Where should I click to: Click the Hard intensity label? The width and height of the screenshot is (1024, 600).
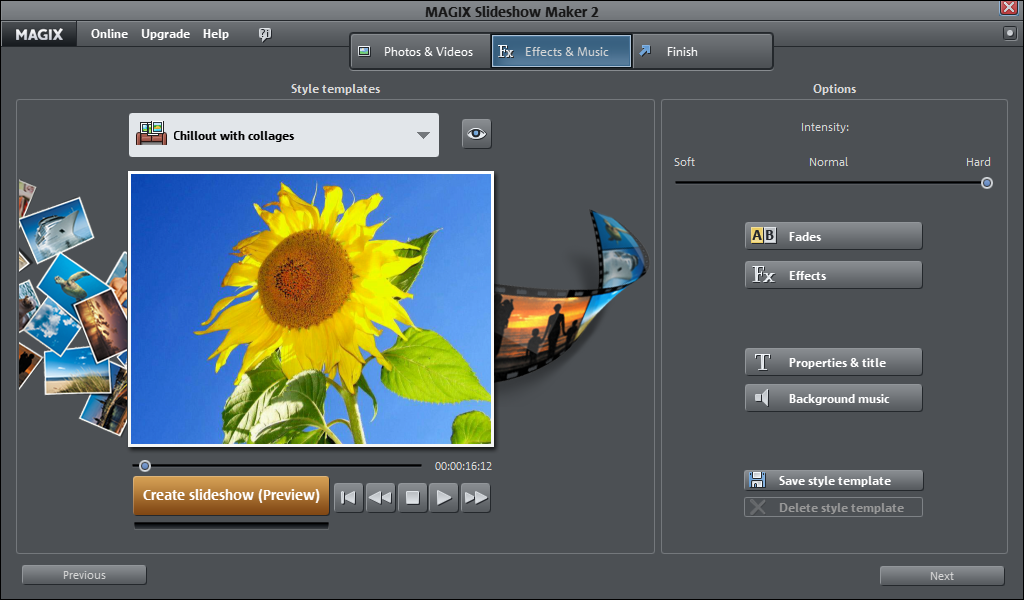tap(978, 162)
